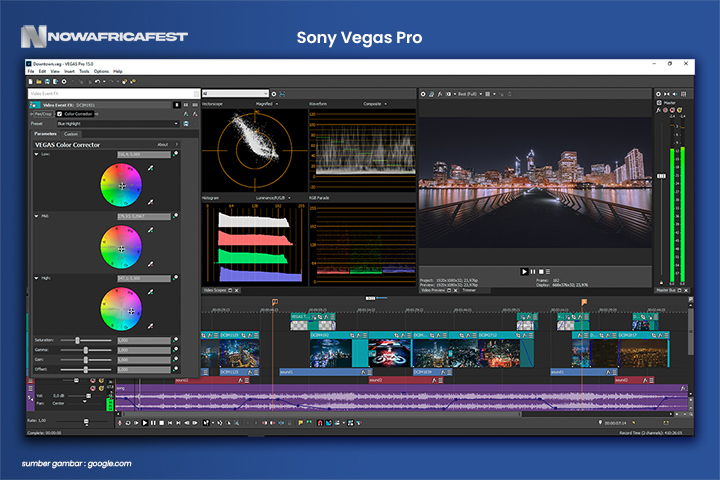Viewport: 720px width, 480px height.
Task: Click the Undo arrow in main toolbar
Action: [97, 82]
